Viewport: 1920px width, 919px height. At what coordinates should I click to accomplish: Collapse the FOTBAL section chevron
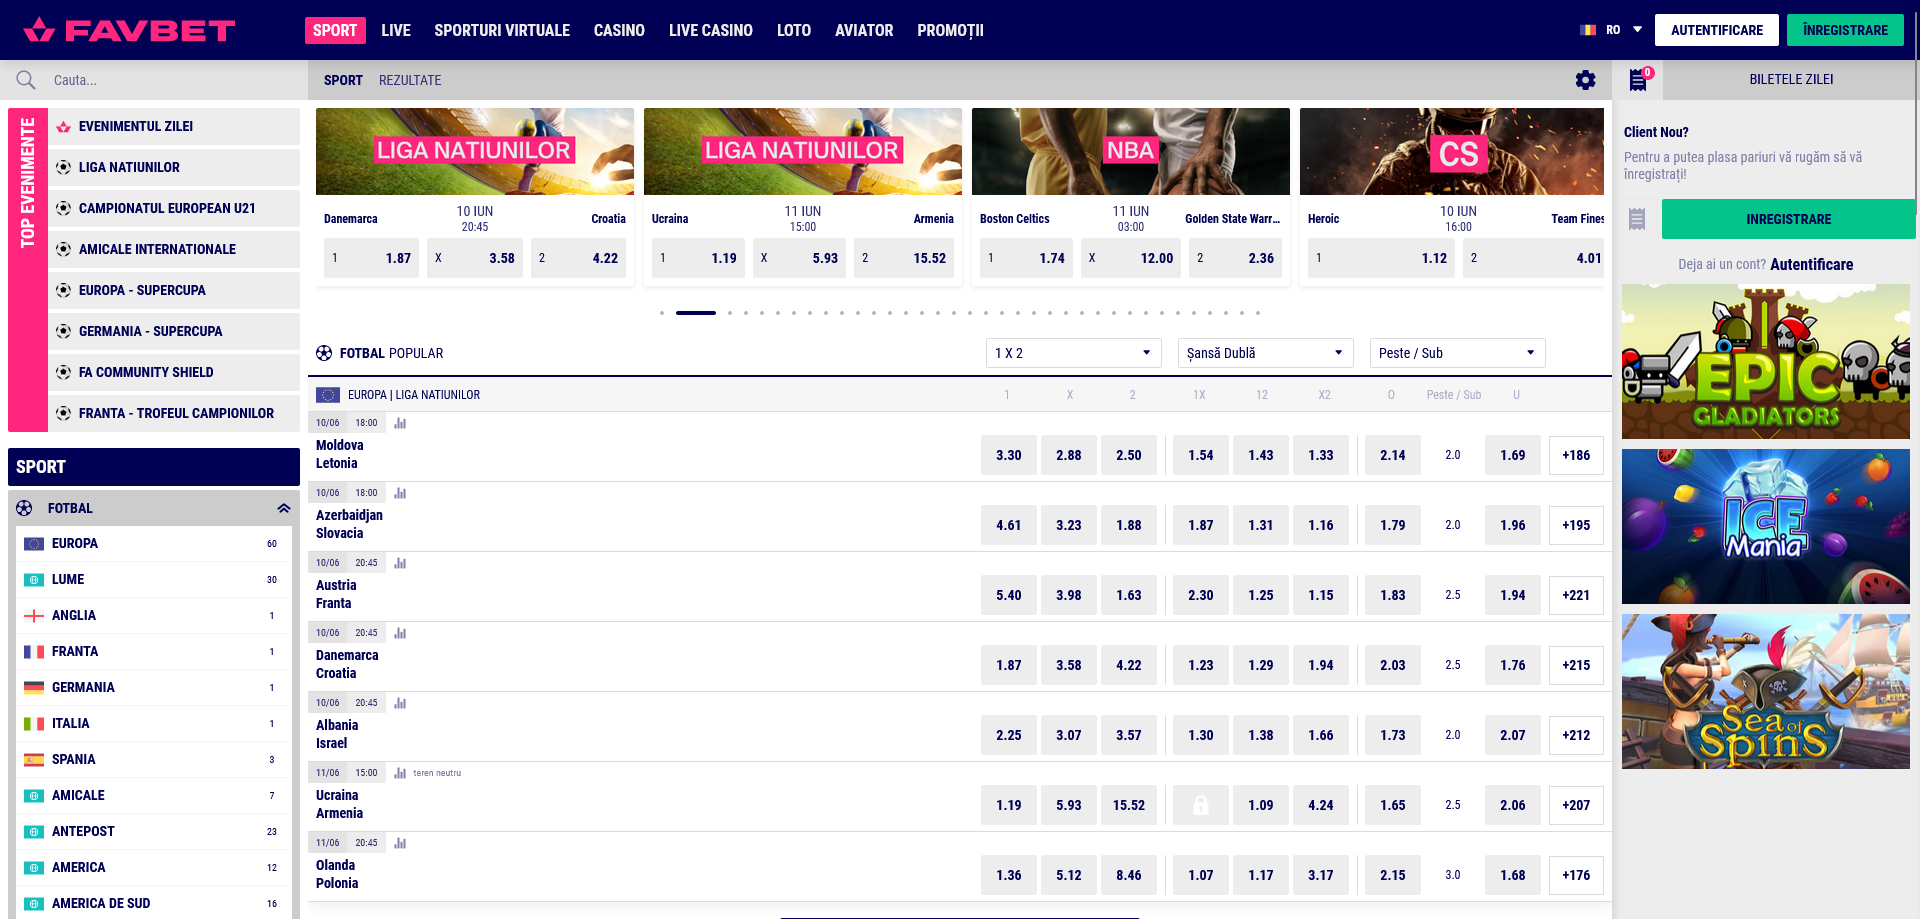point(284,508)
